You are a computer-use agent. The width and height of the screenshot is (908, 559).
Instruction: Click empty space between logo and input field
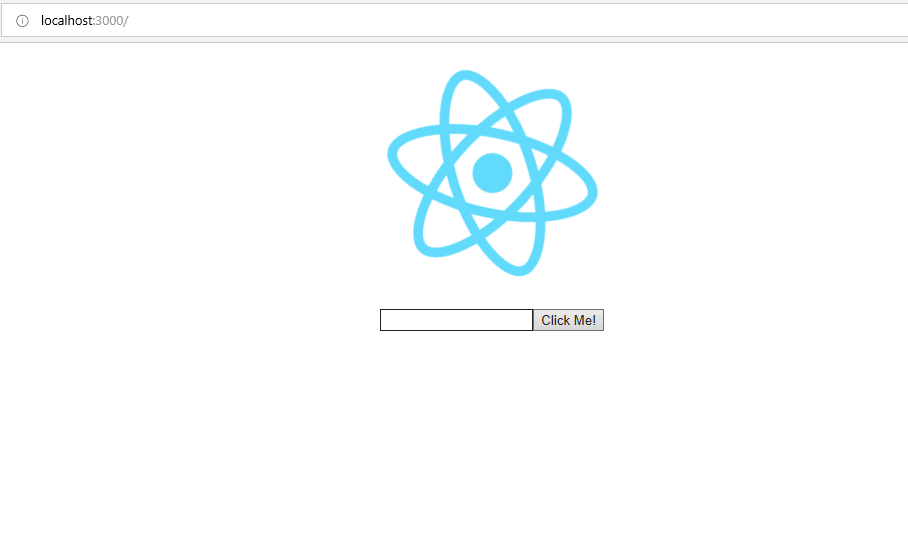[492, 293]
